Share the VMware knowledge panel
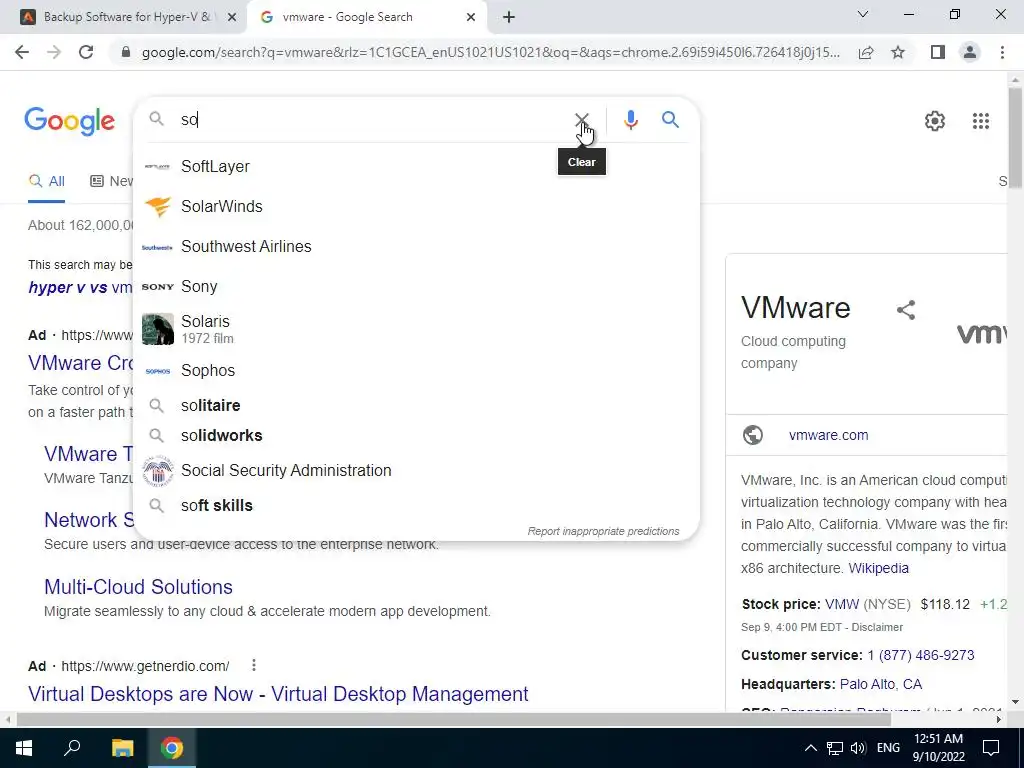Image resolution: width=1024 pixels, height=768 pixels. point(906,310)
